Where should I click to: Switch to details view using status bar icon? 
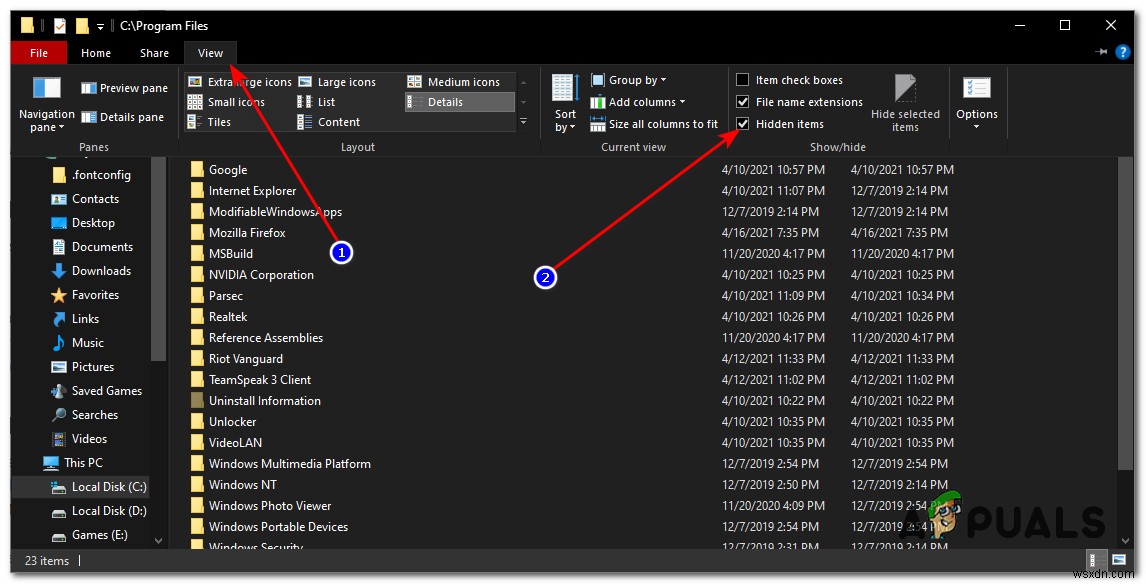pos(1096,561)
